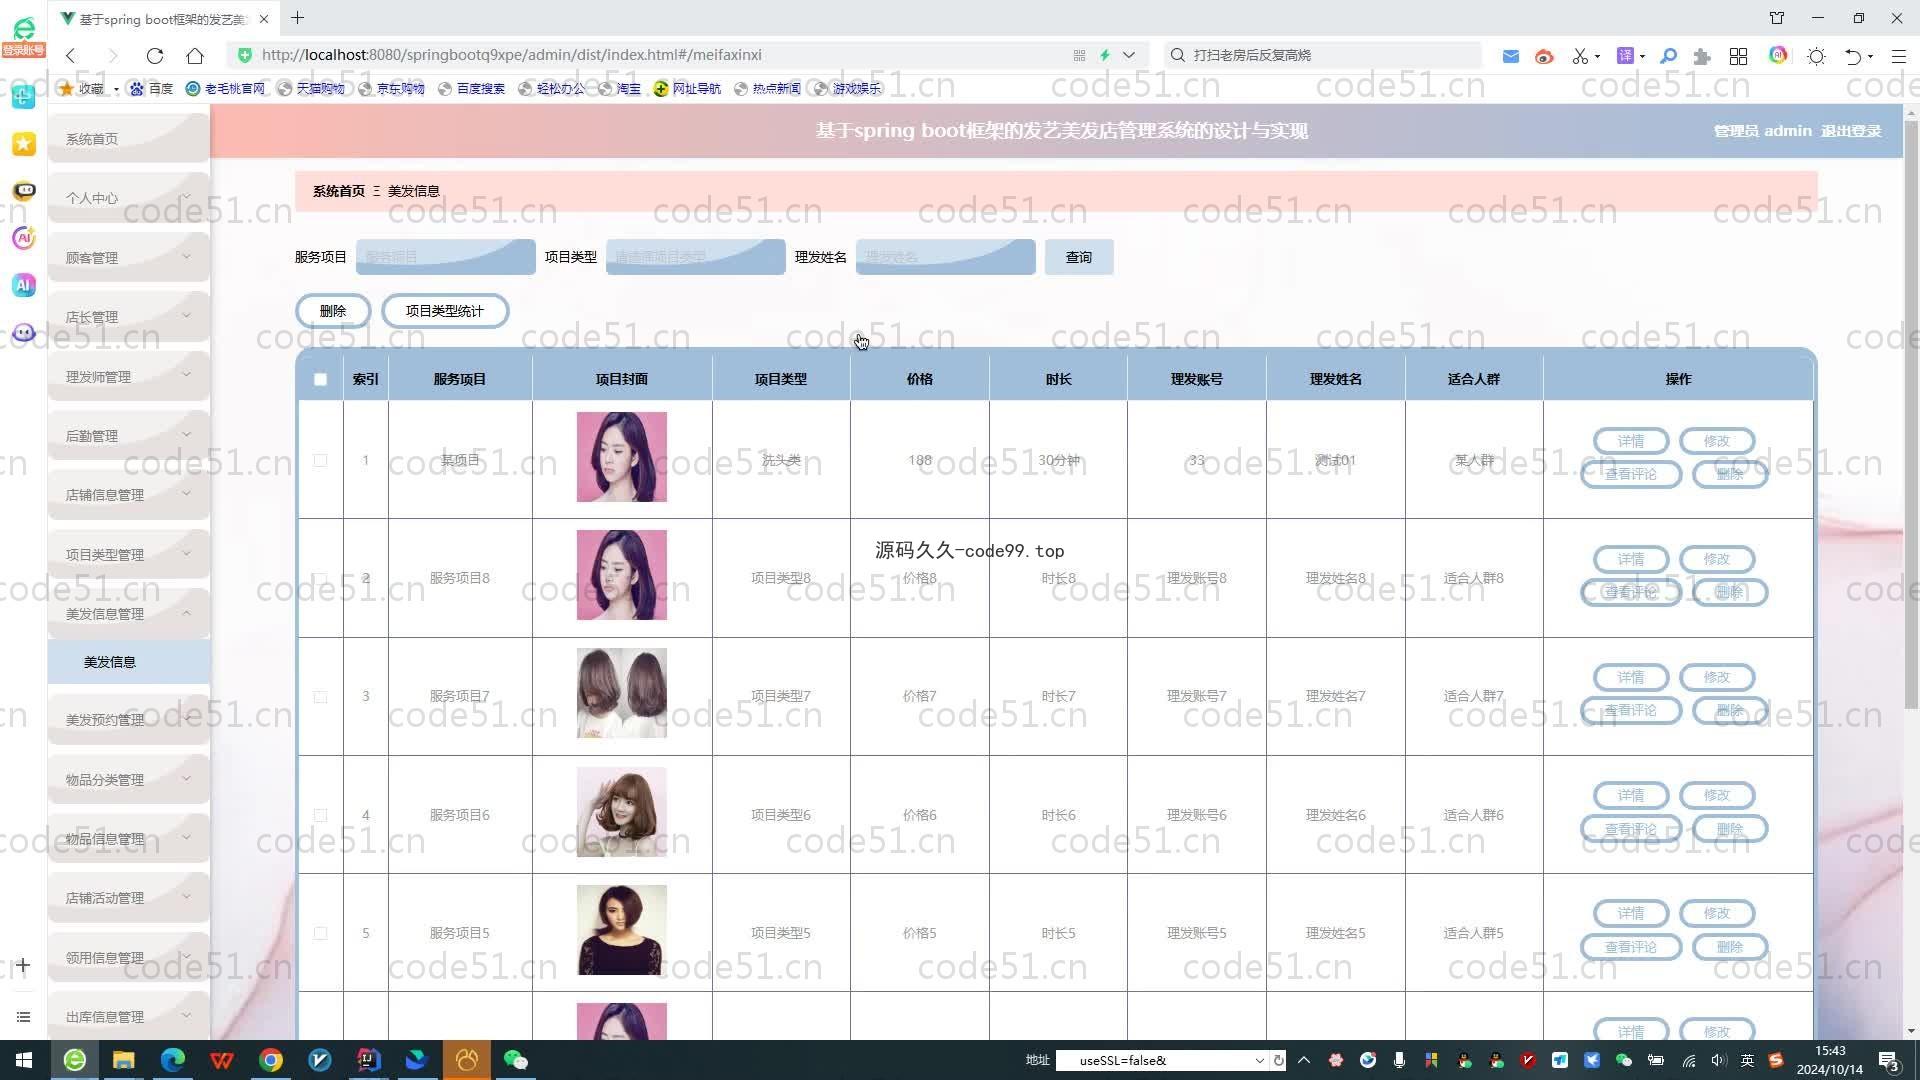The width and height of the screenshot is (1920, 1080).
Task: Open 系统首页 in sidebar
Action: (x=129, y=138)
